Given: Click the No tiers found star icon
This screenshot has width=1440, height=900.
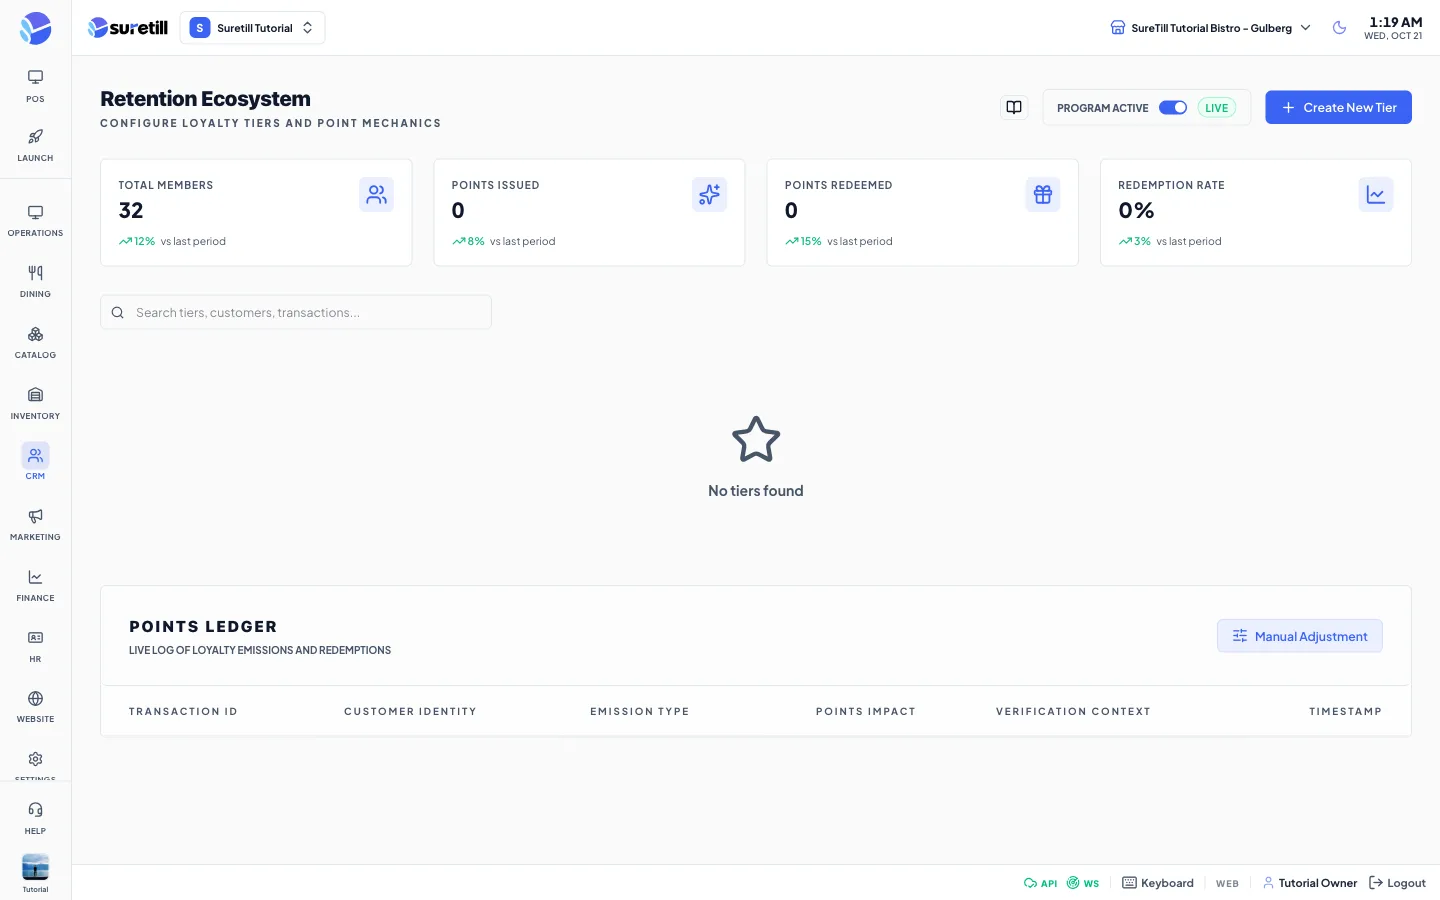Looking at the screenshot, I should (x=756, y=439).
